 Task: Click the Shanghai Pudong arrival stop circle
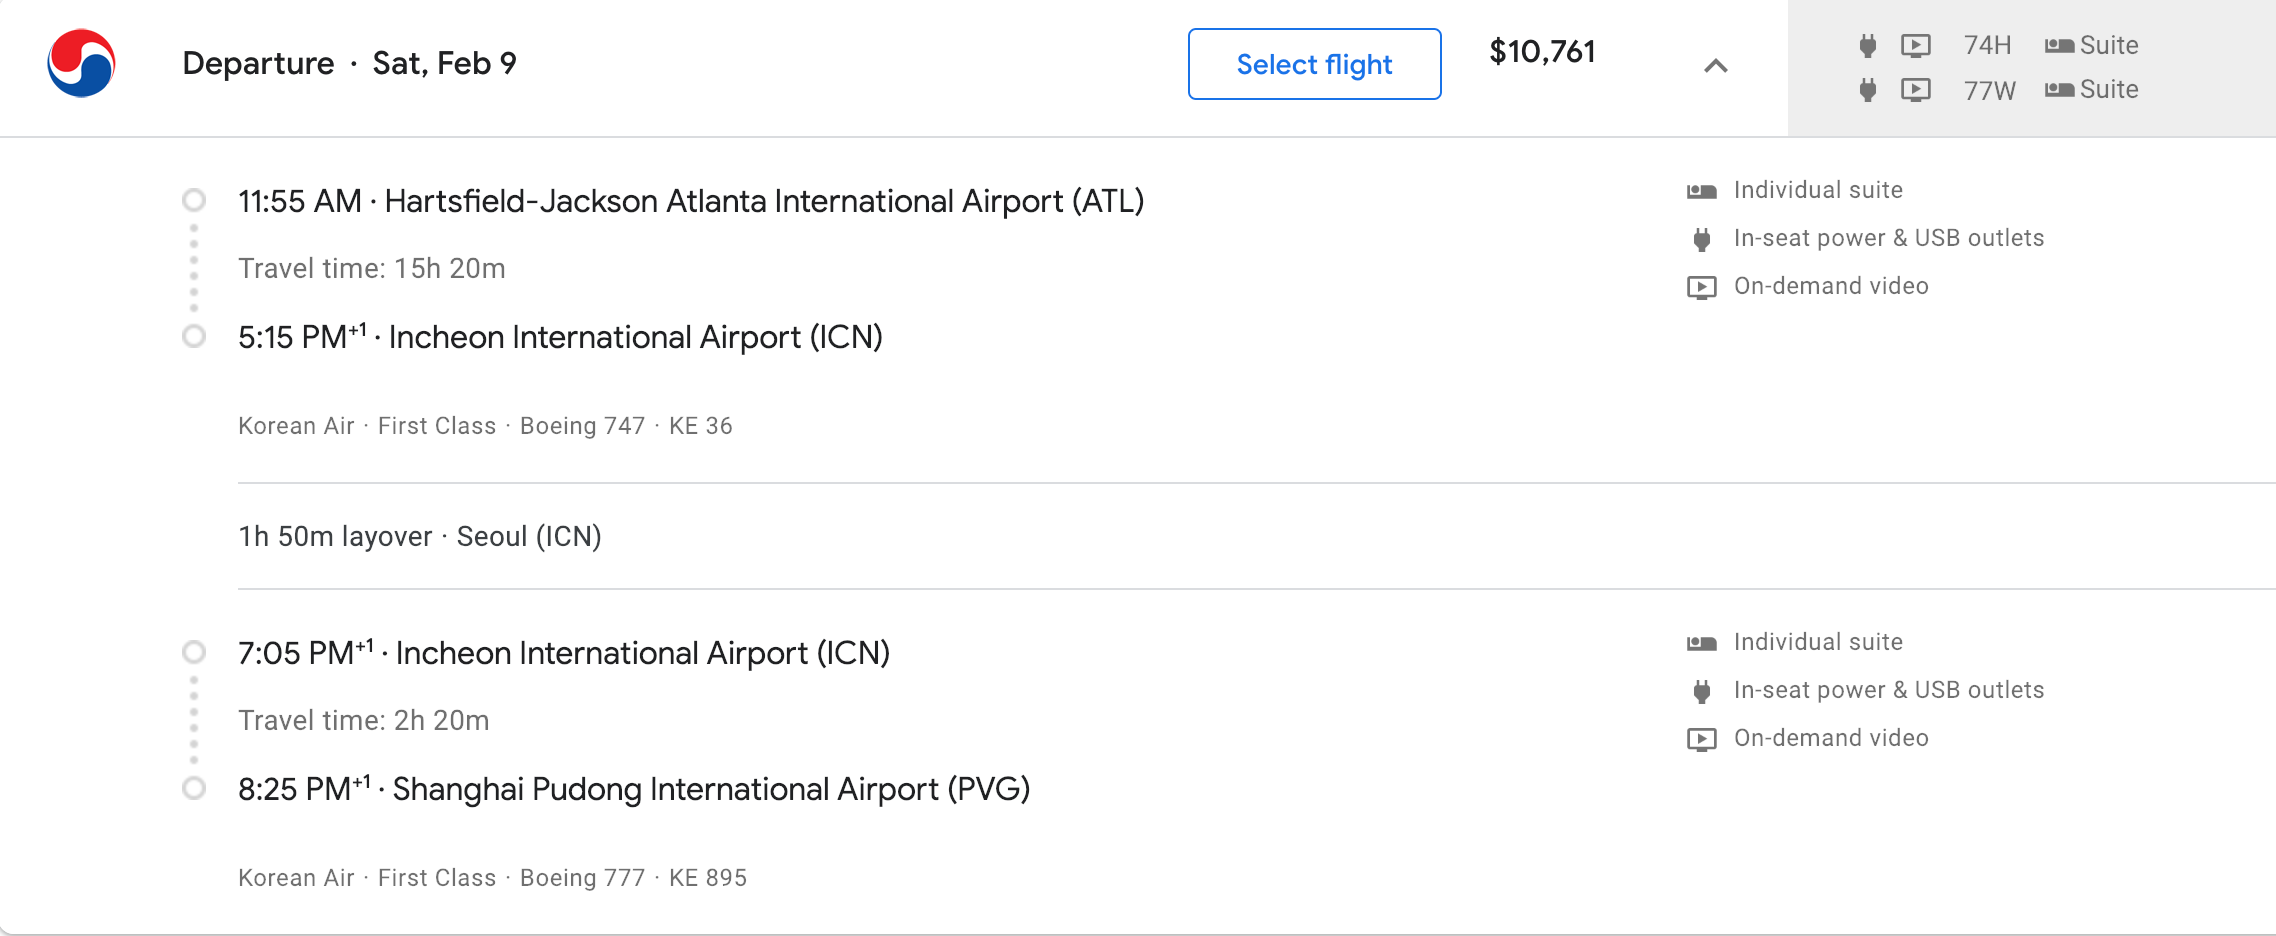[x=194, y=789]
